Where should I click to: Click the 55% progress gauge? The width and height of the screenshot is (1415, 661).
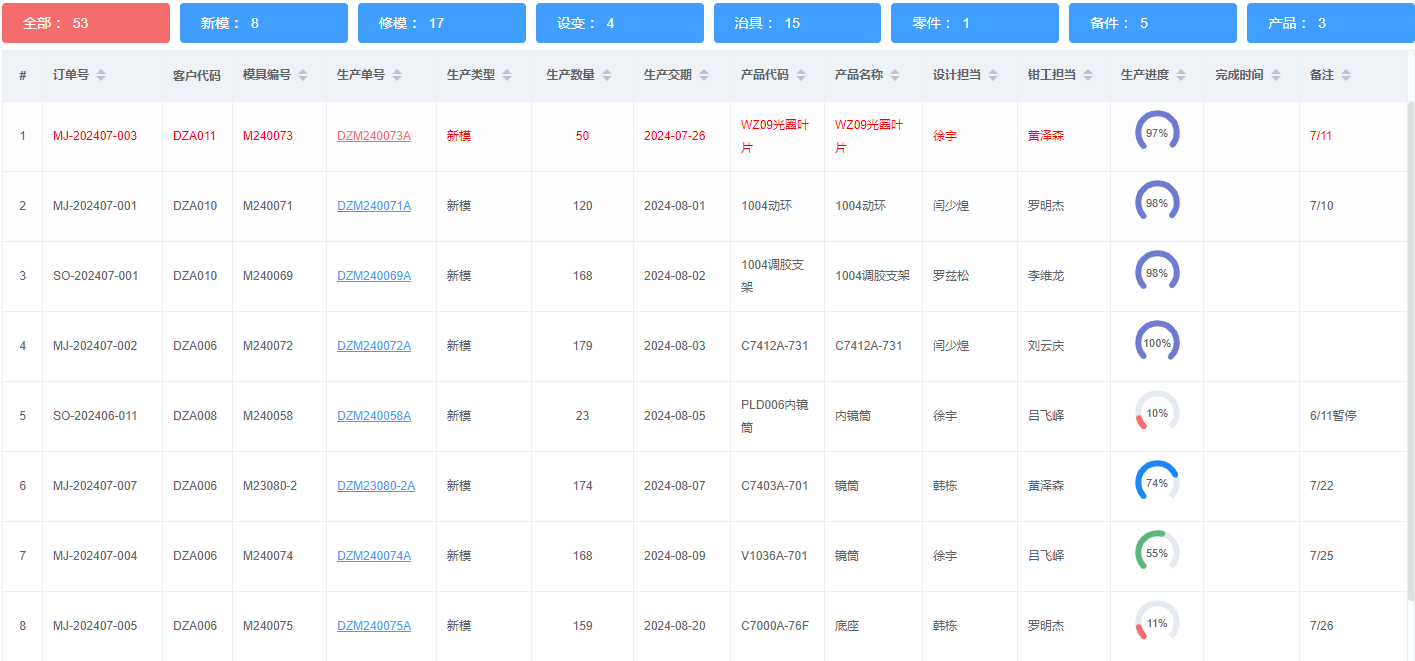[1157, 552]
